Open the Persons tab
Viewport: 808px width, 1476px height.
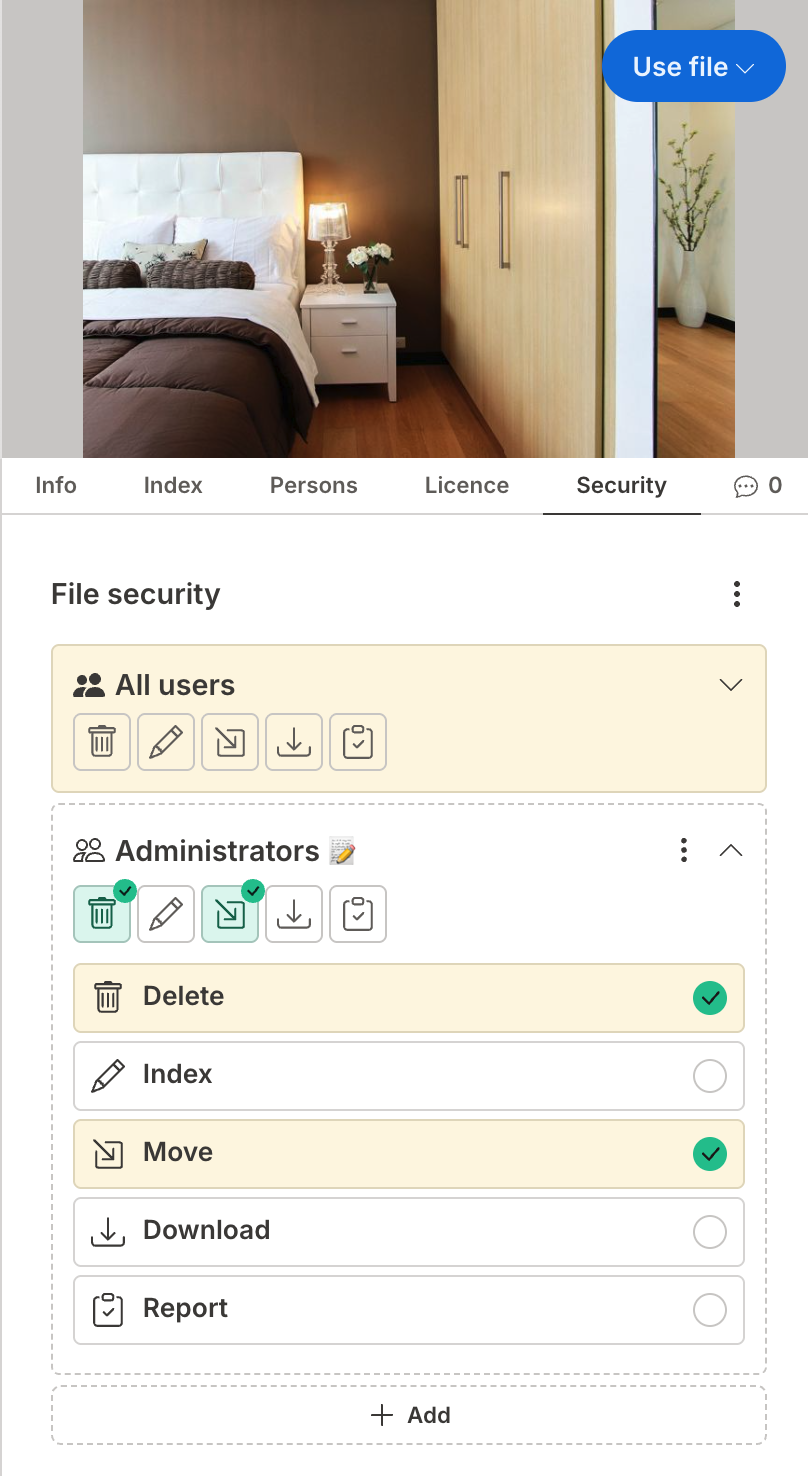[x=314, y=486]
